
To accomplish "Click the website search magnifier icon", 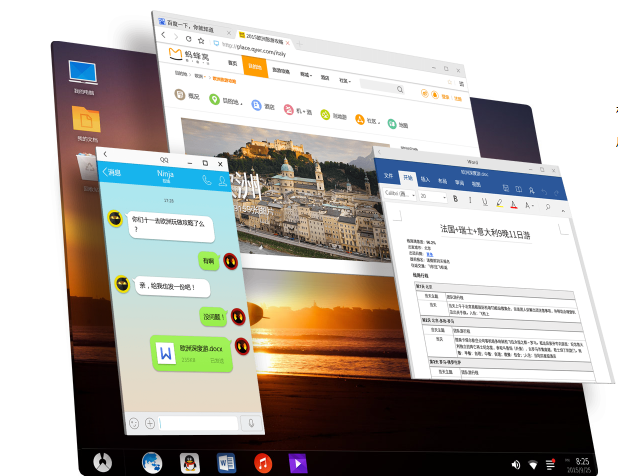I will click(400, 89).
